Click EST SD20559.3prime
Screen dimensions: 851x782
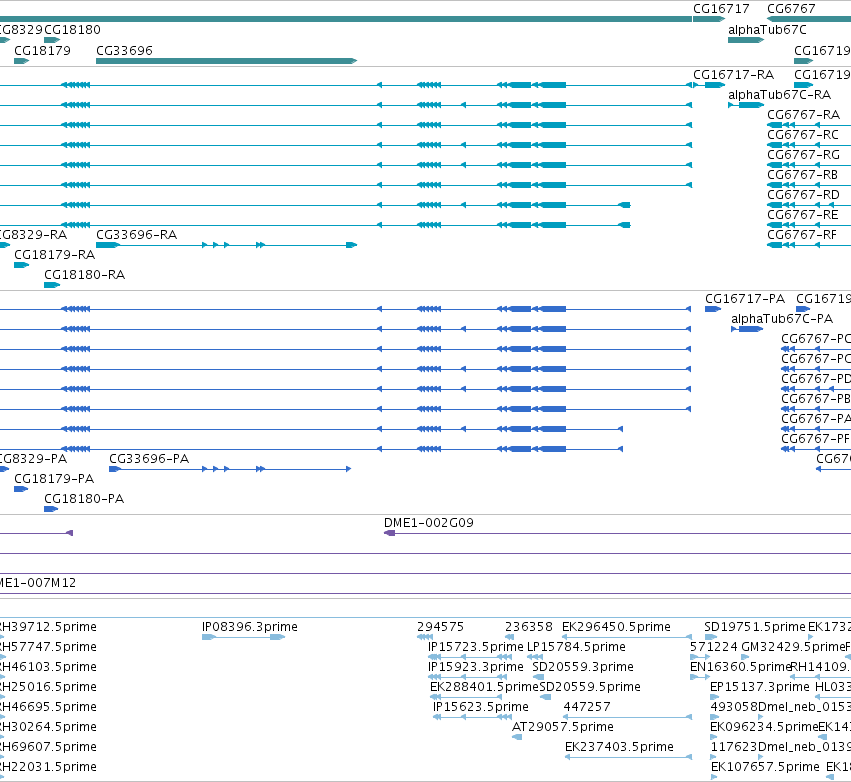pos(583,667)
